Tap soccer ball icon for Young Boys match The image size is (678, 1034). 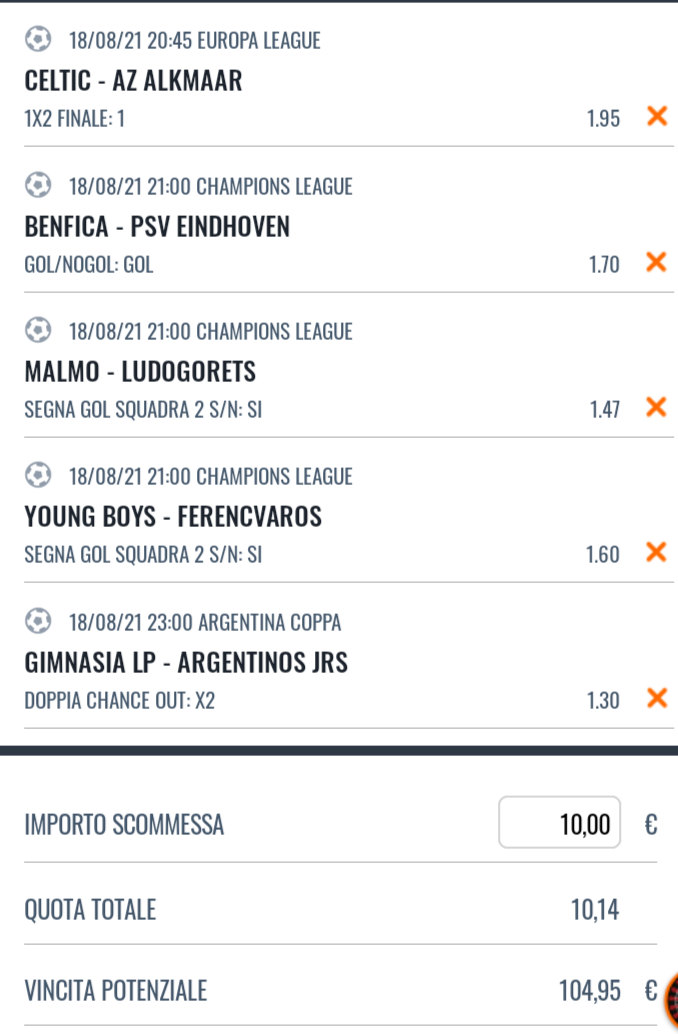[x=37, y=476]
